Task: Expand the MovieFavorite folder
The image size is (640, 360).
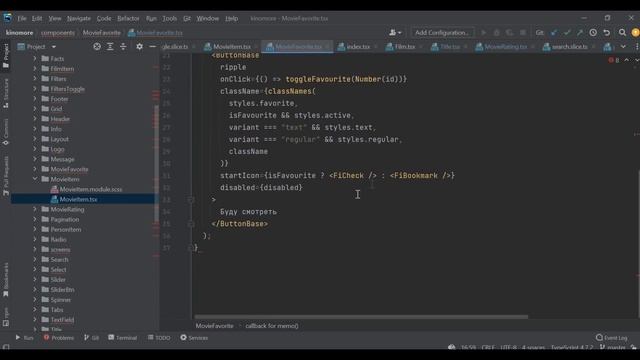Action: [35, 169]
